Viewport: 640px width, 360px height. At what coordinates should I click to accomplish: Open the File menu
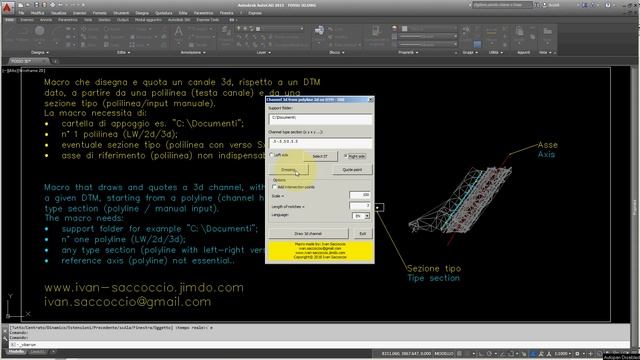pyautogui.click(x=21, y=13)
